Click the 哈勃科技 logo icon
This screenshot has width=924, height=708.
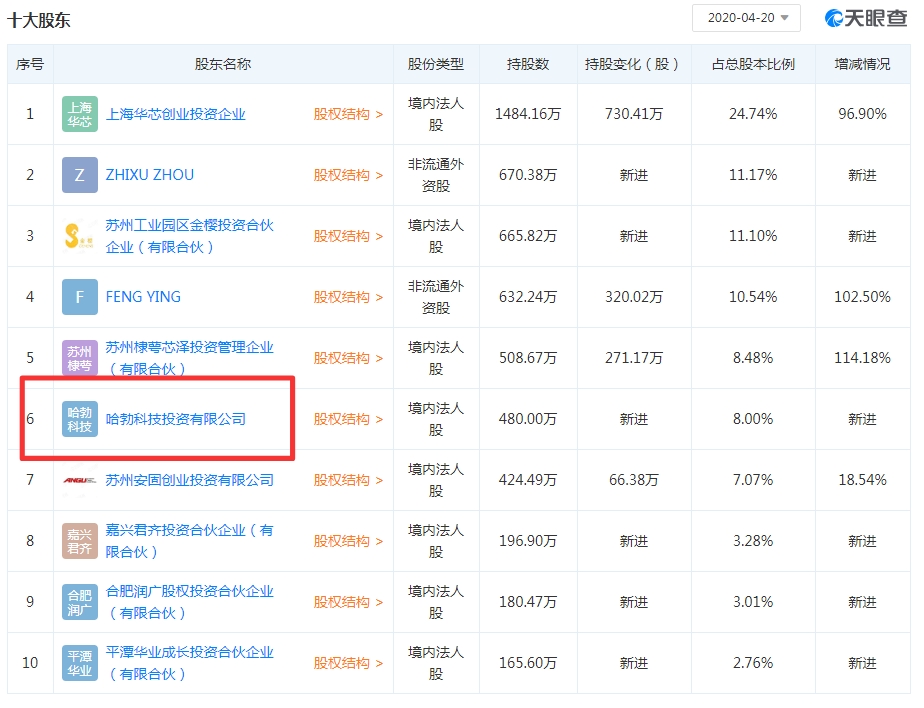point(80,419)
